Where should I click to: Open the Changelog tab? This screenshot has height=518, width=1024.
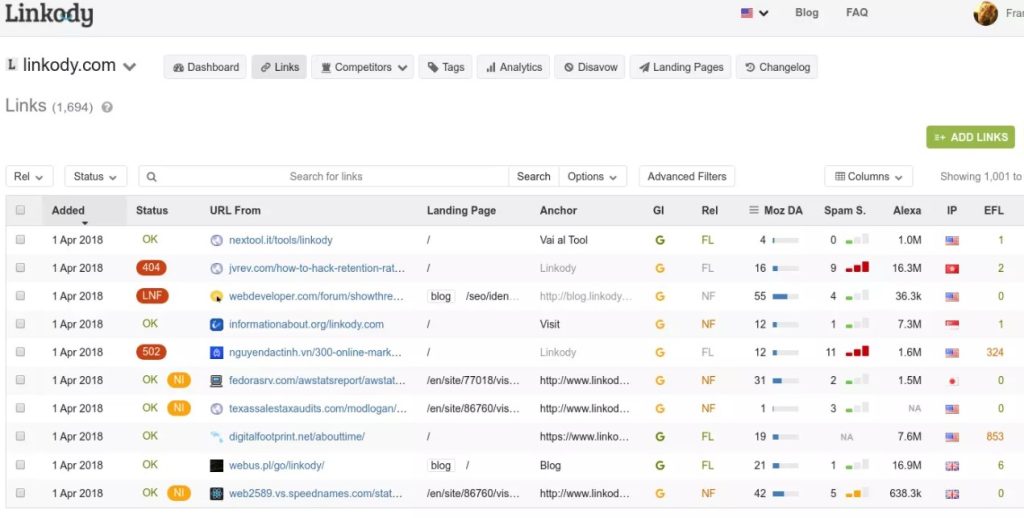tap(776, 67)
